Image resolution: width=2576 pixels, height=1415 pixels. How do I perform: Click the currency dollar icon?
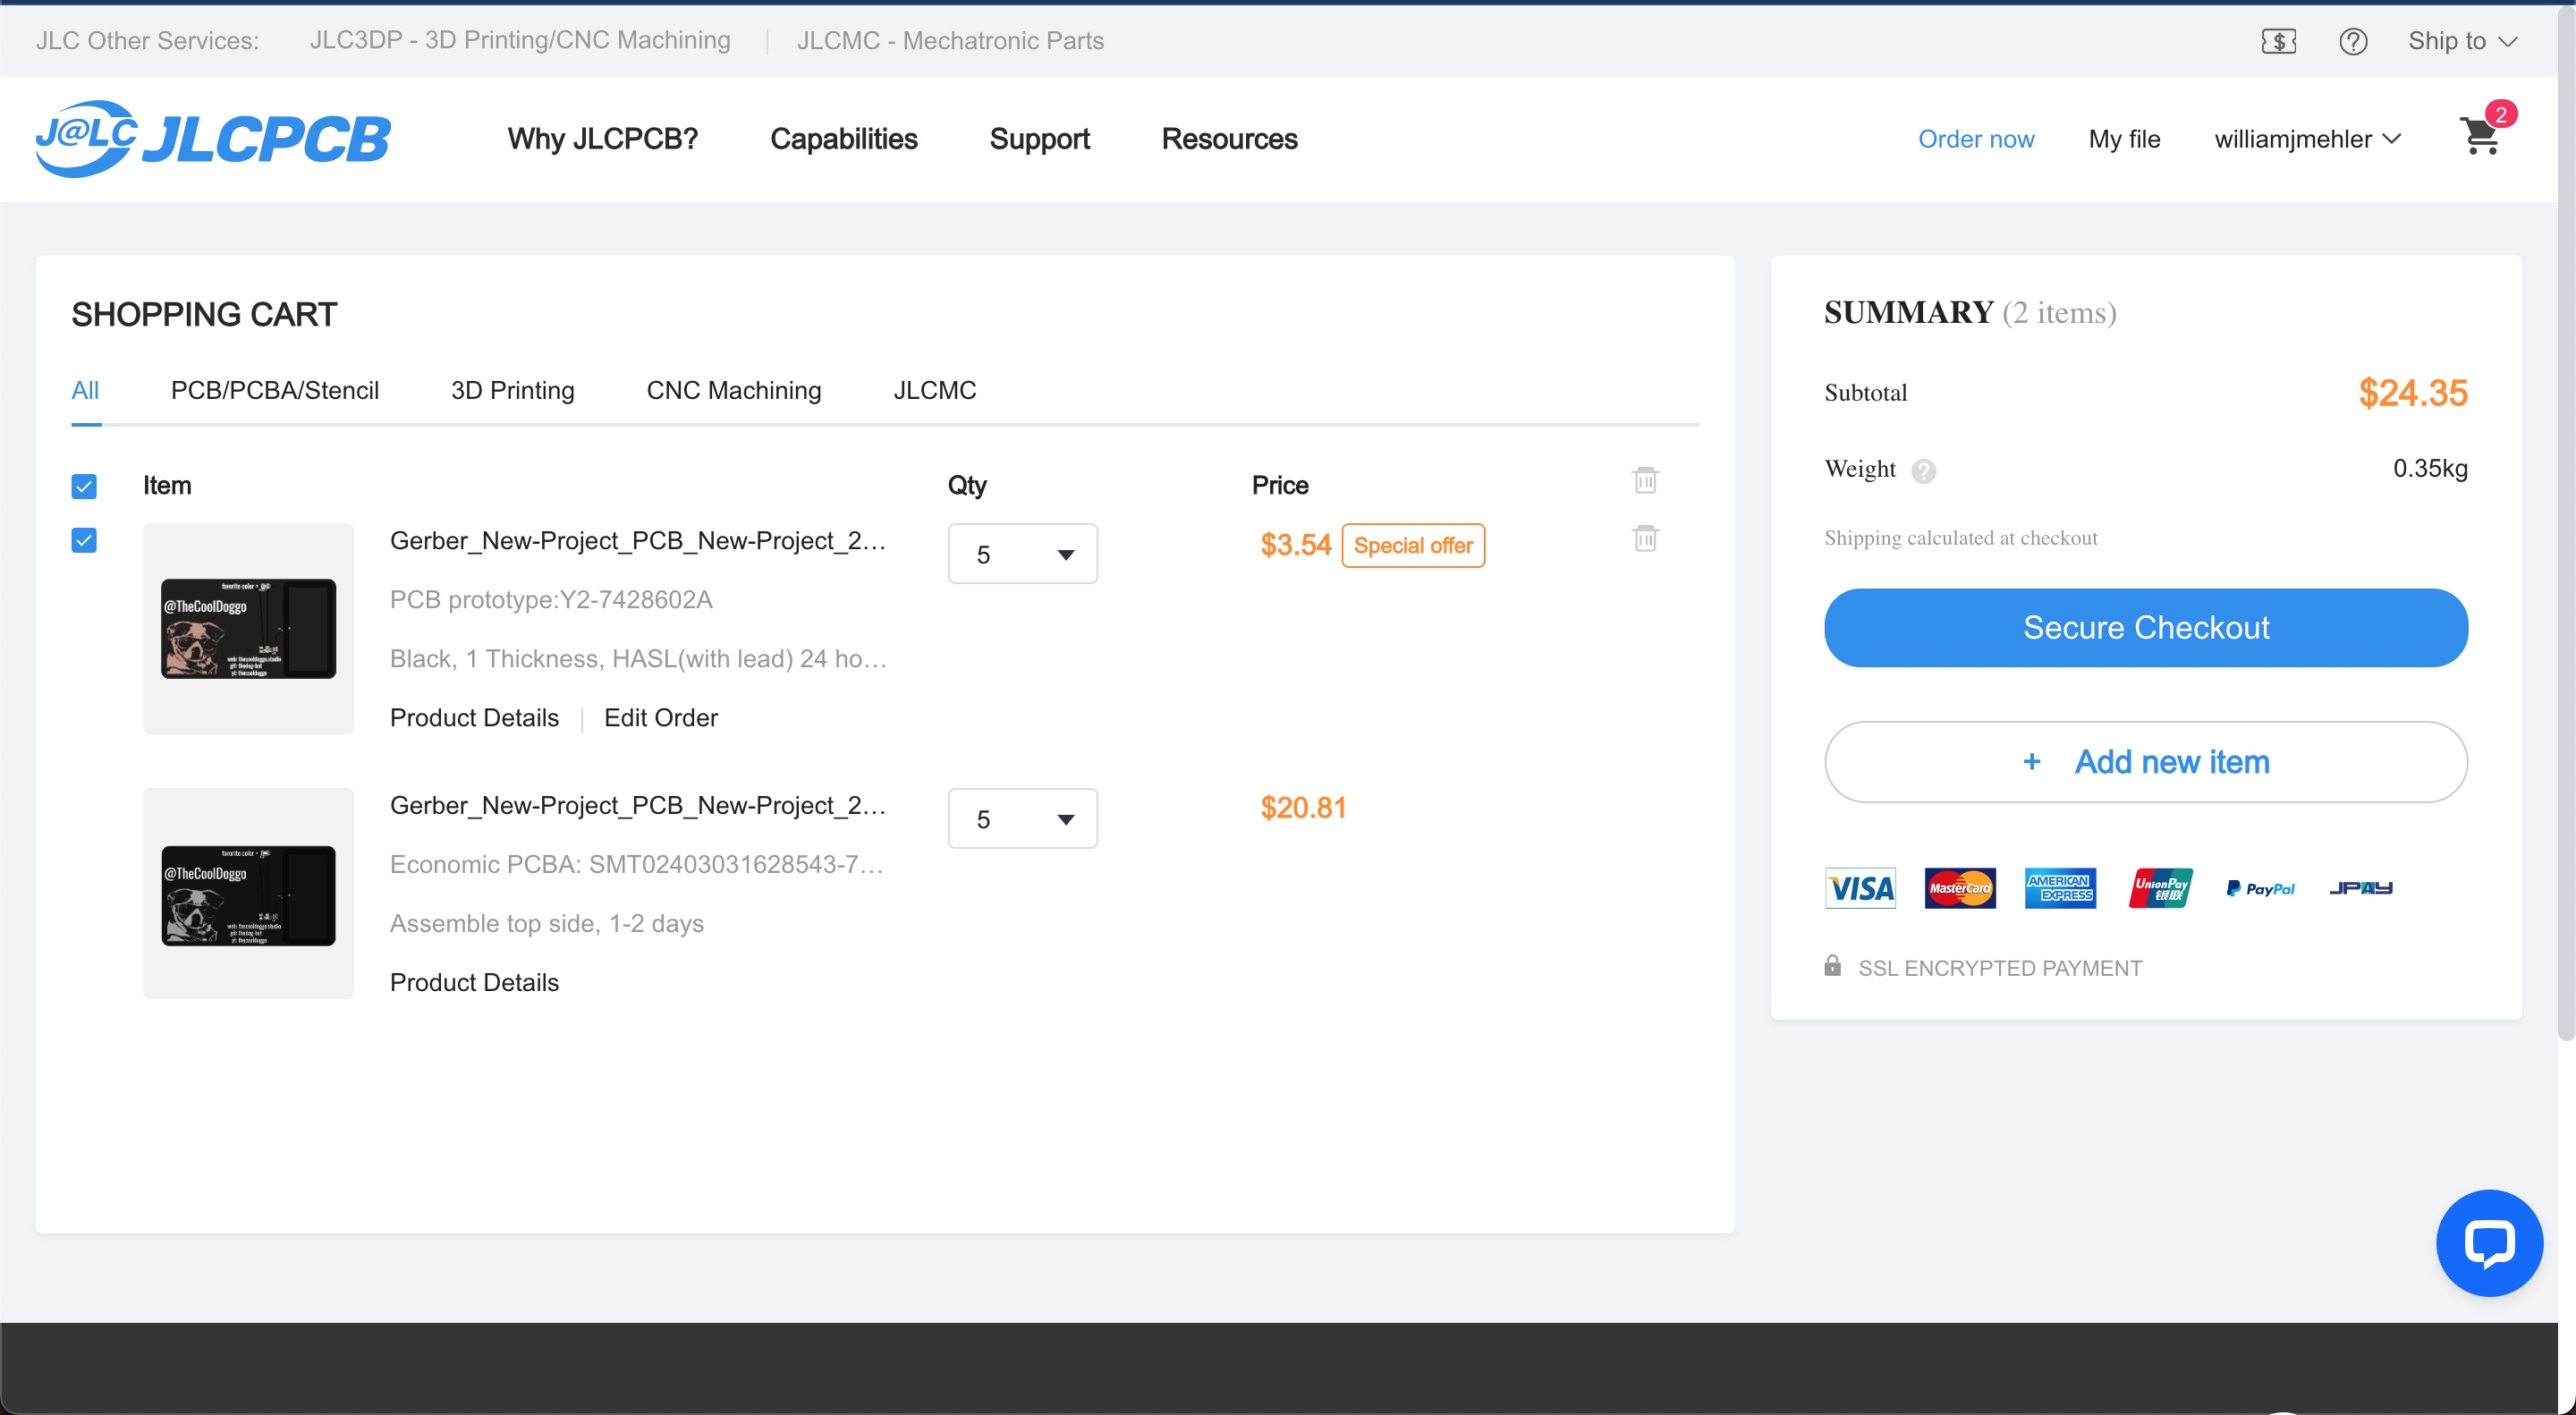[2278, 41]
